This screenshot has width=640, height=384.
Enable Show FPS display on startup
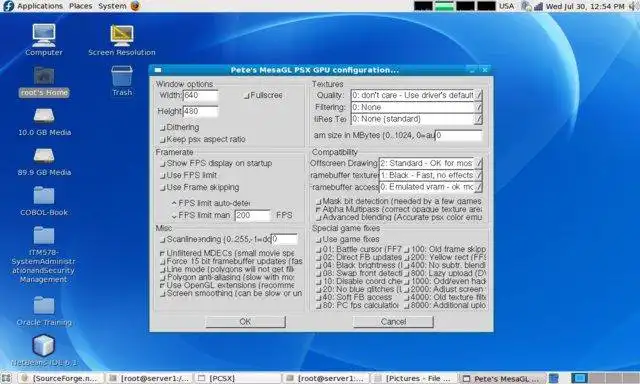[x=162, y=164]
